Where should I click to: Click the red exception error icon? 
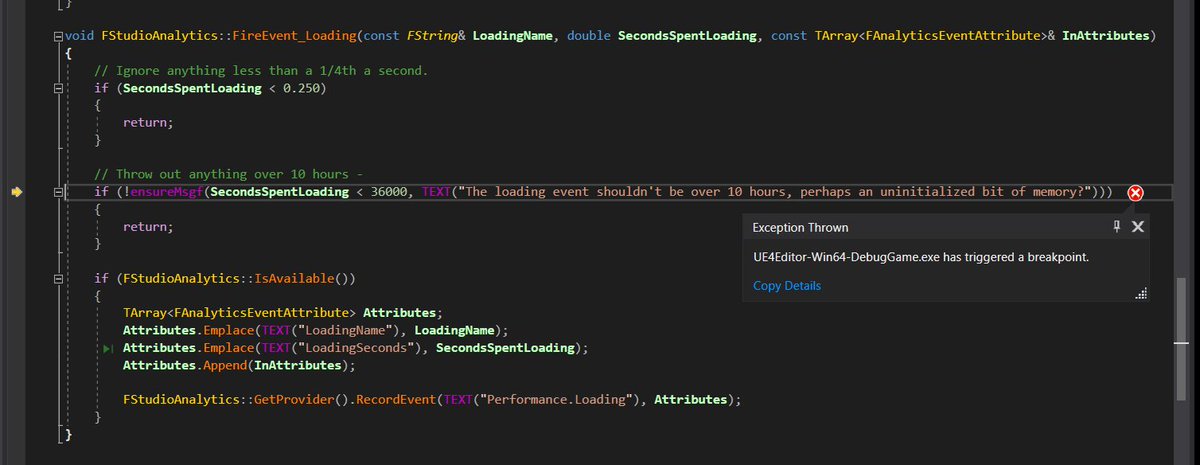(1136, 193)
